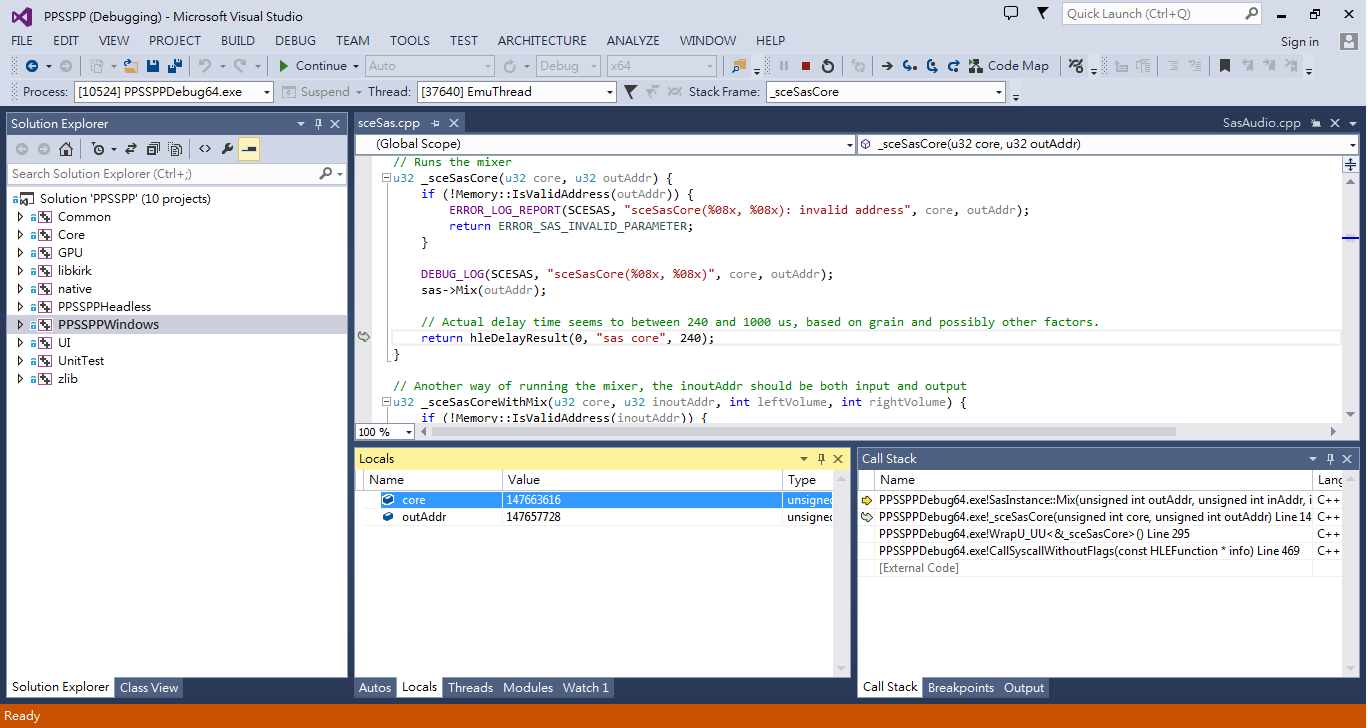The width and height of the screenshot is (1368, 728).
Task: Open the Thread dropdown showing EmuThread
Action: (610, 92)
